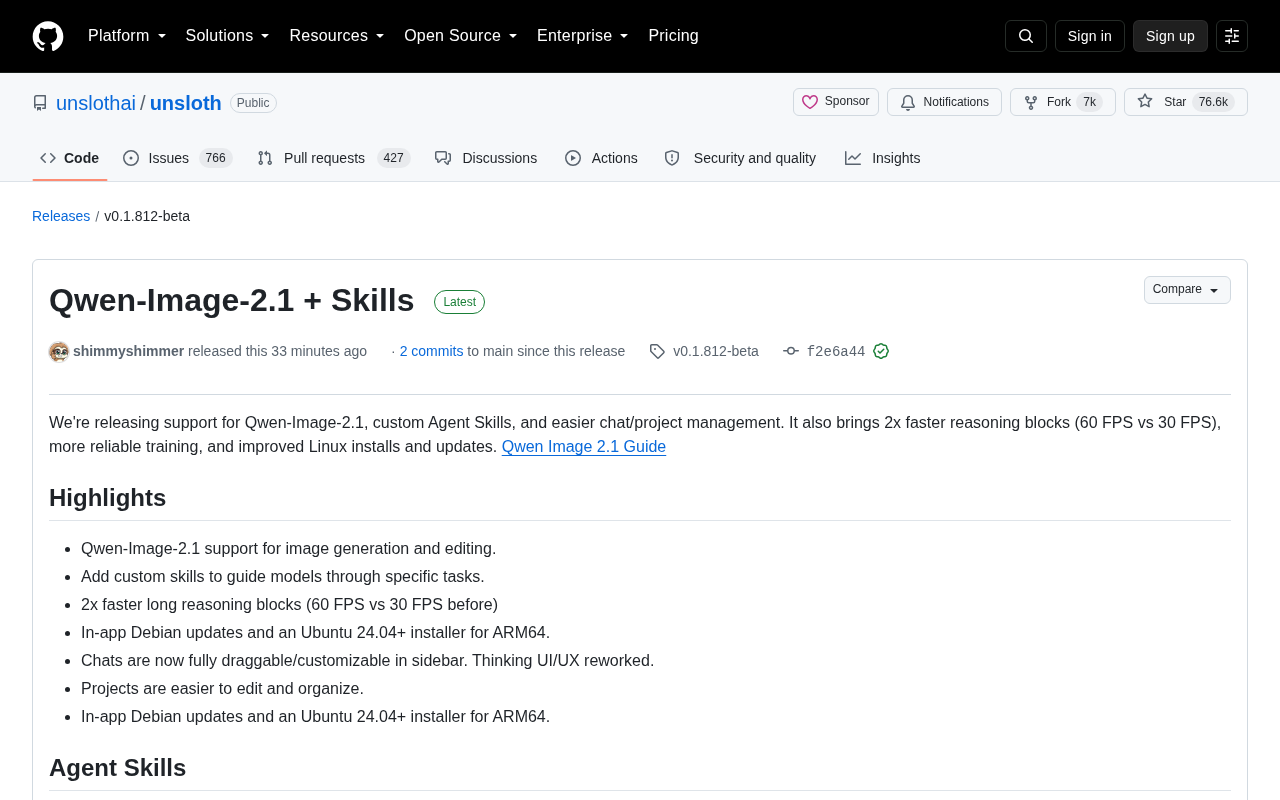Click the Sponsor heart button
The height and width of the screenshot is (800, 1280).
point(836,102)
